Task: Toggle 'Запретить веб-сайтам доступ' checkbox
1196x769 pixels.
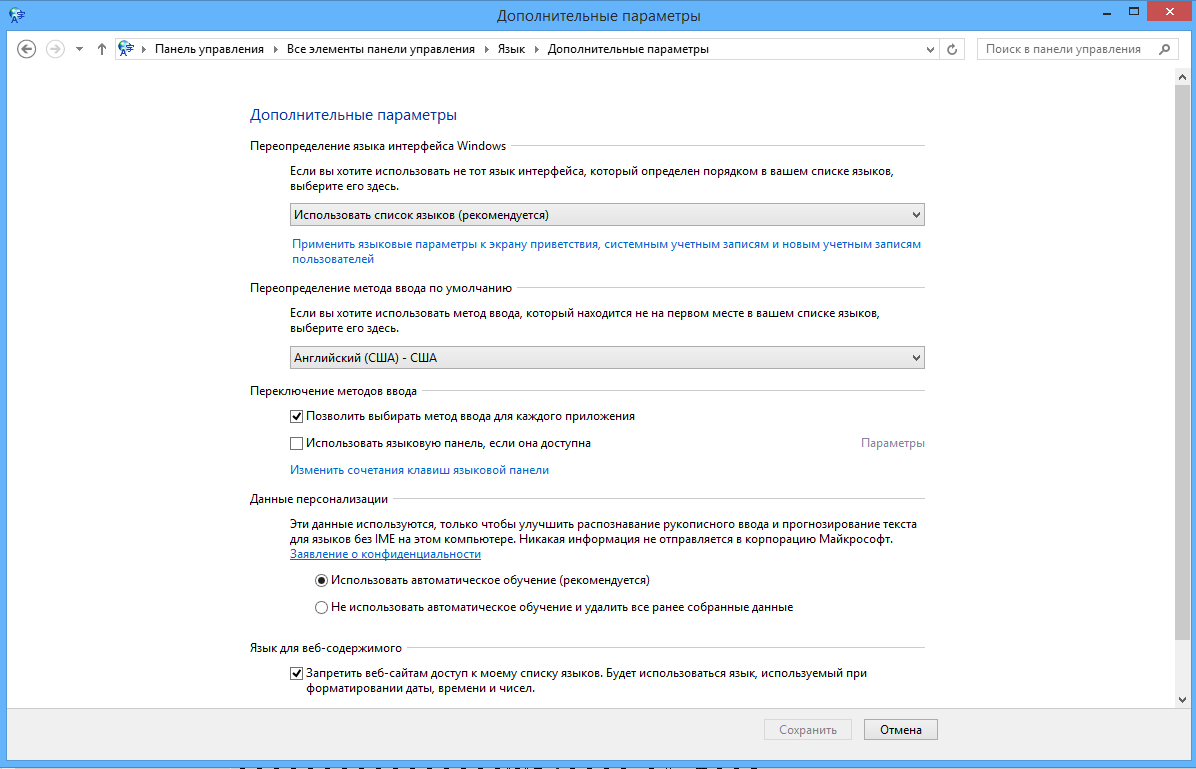Action: [x=297, y=674]
